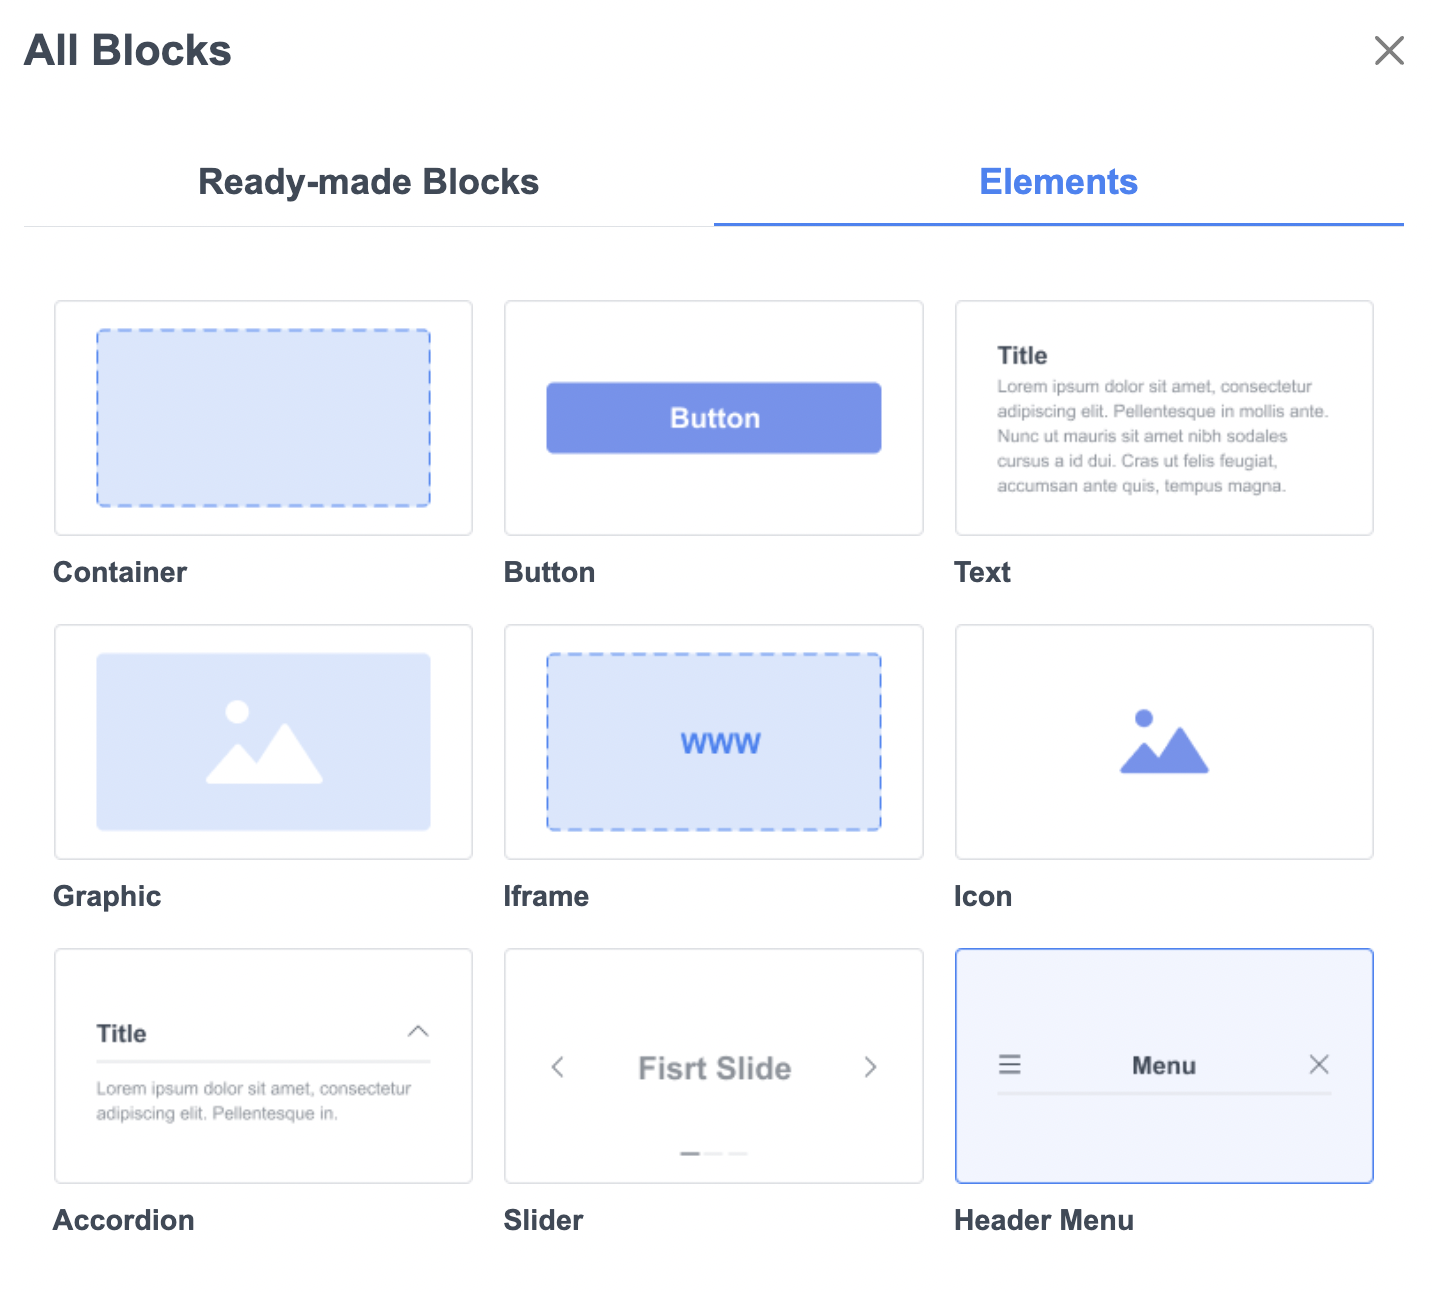The height and width of the screenshot is (1292, 1432).
Task: Click the Slider right arrow
Action: coord(870,1067)
